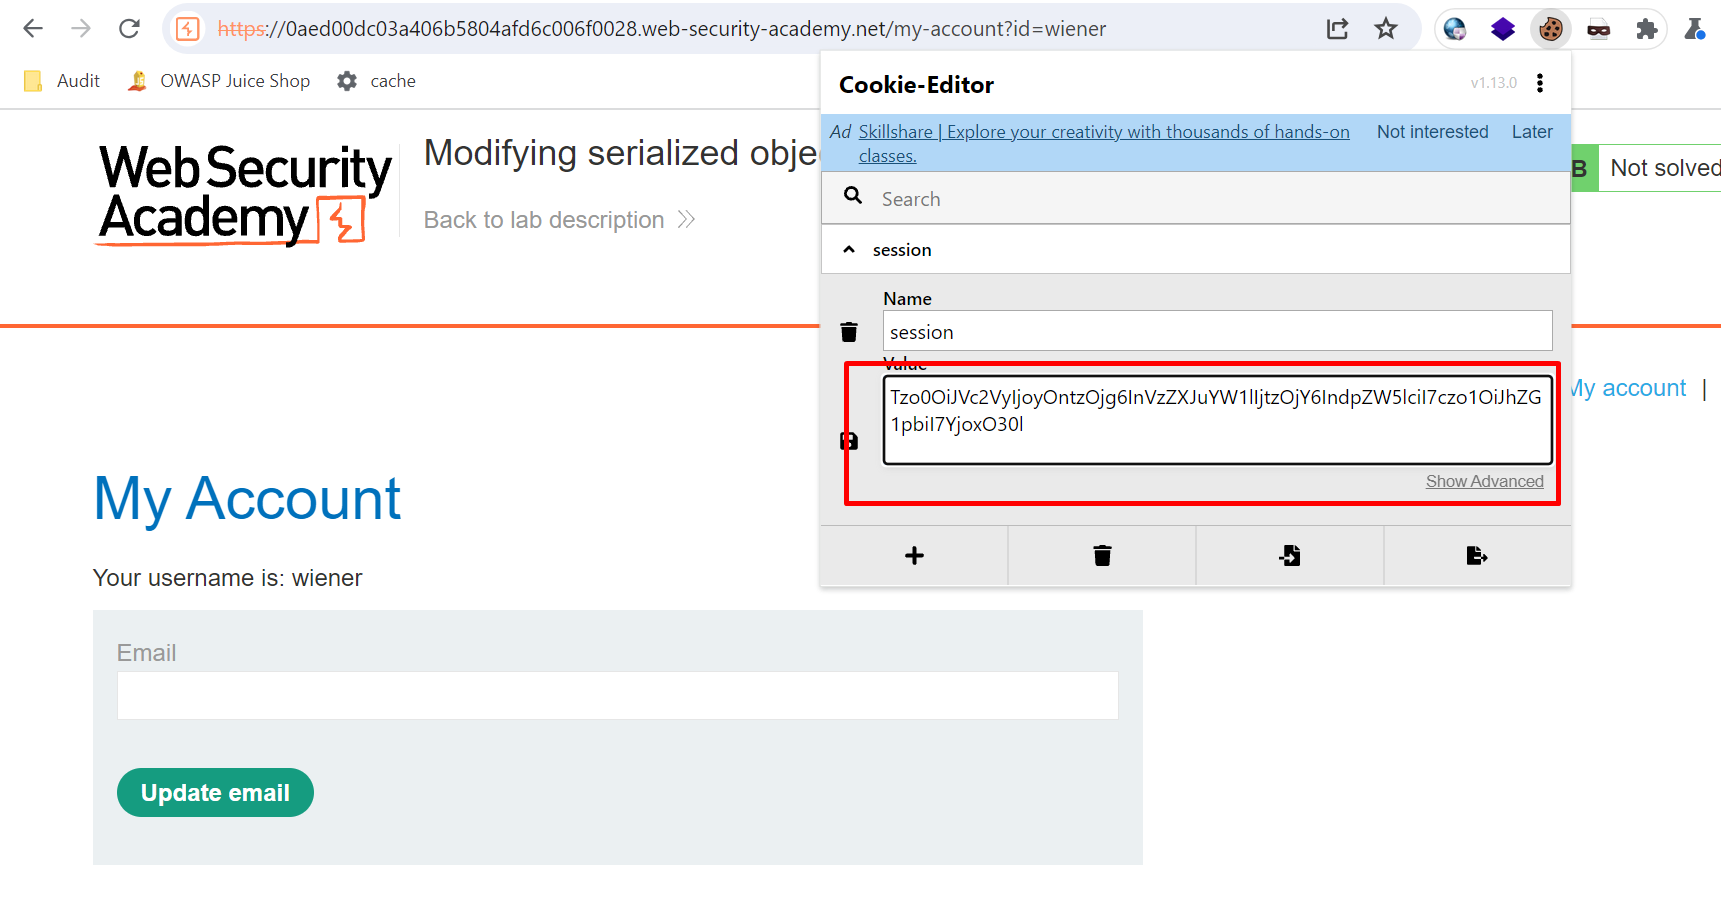Go back using the browser back arrow
This screenshot has height=899, width=1721.
click(33, 29)
